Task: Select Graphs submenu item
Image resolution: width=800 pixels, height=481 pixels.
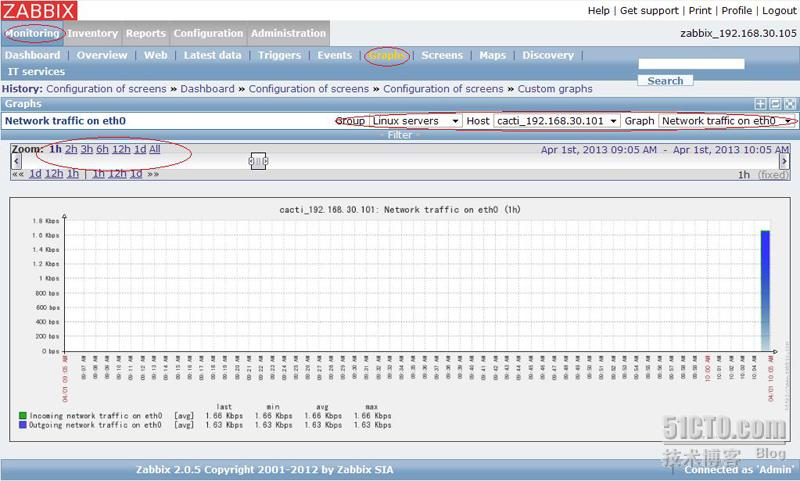Action: pos(386,55)
